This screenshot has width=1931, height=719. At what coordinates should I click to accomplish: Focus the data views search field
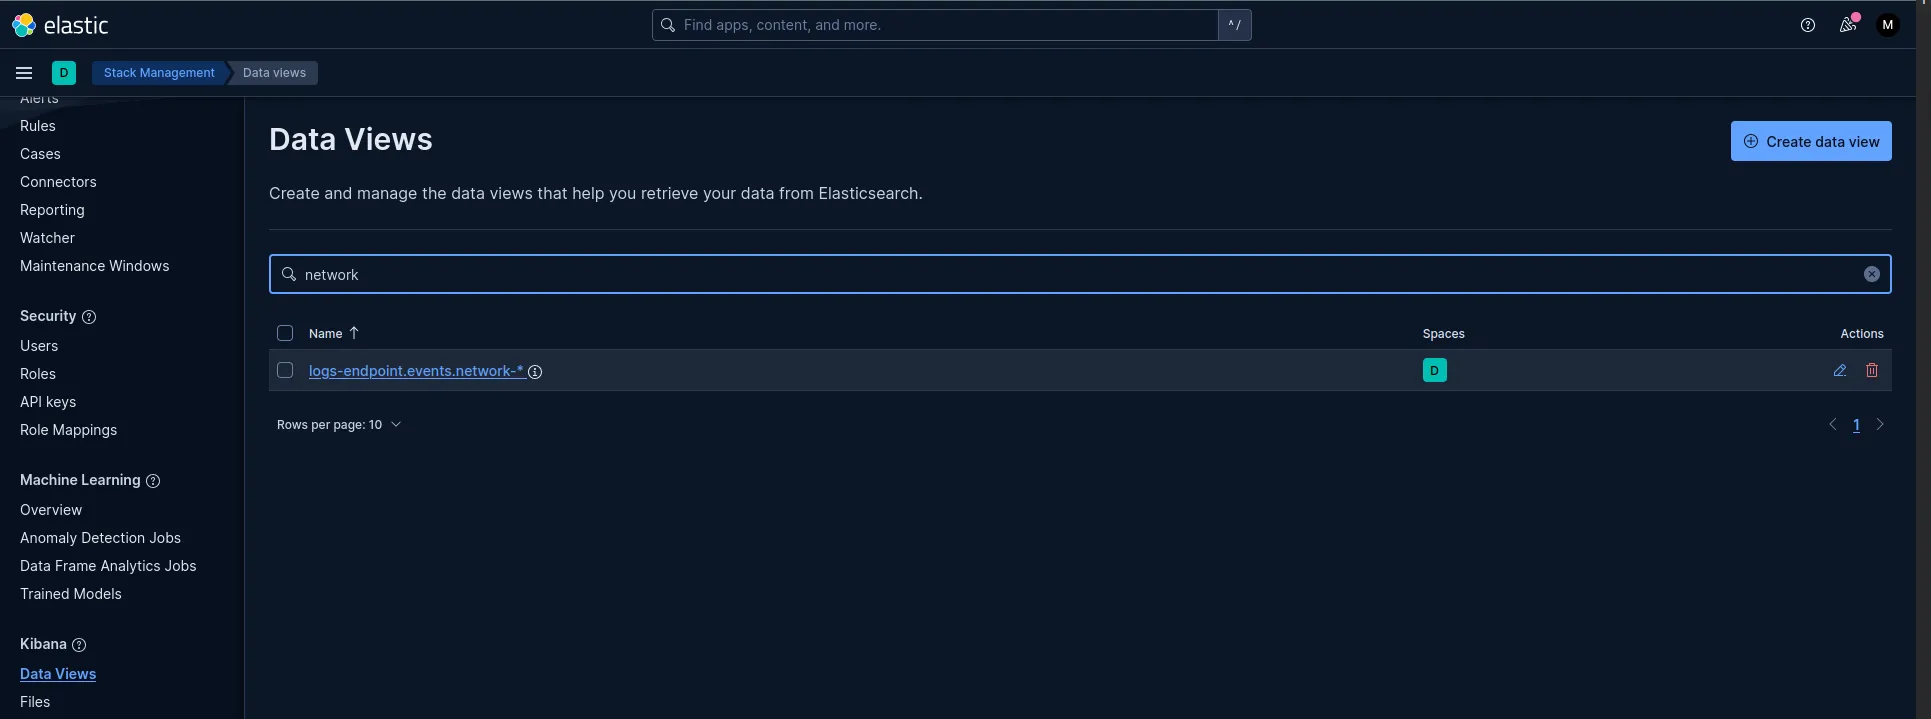[1080, 274]
